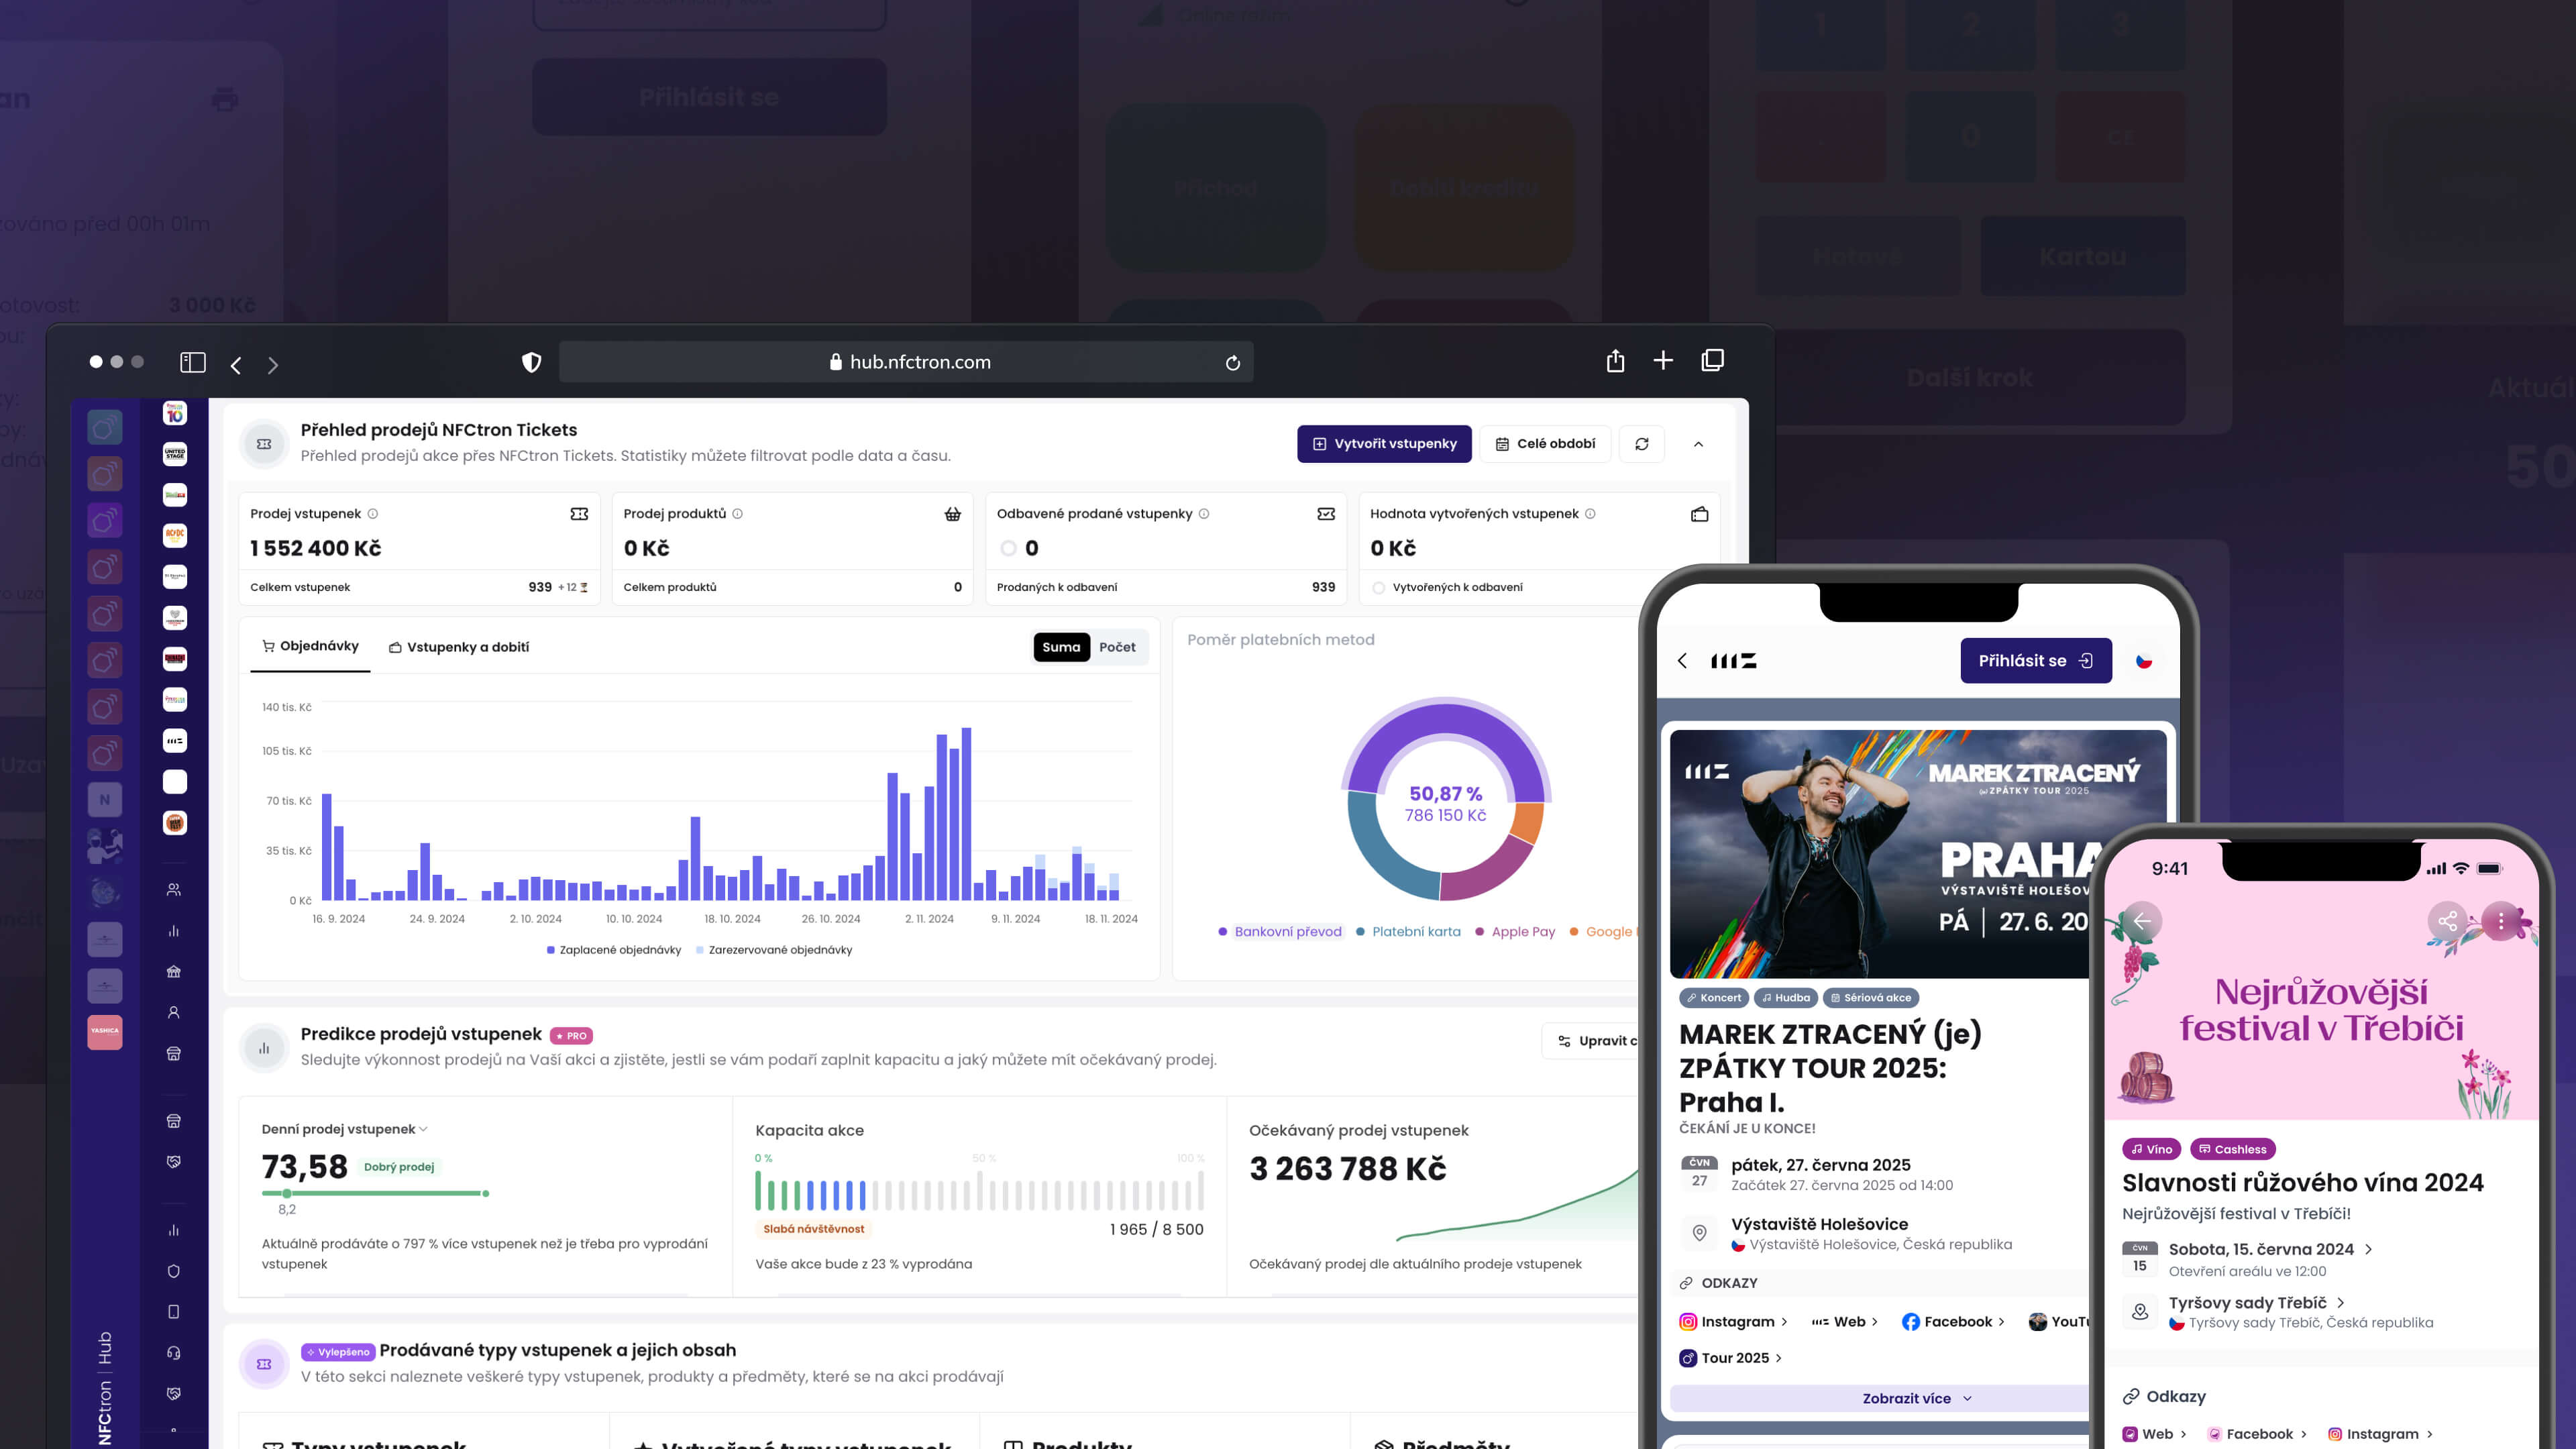Toggle Apple Pay in payment legend
The height and width of the screenshot is (1449, 2576).
click(x=1515, y=932)
